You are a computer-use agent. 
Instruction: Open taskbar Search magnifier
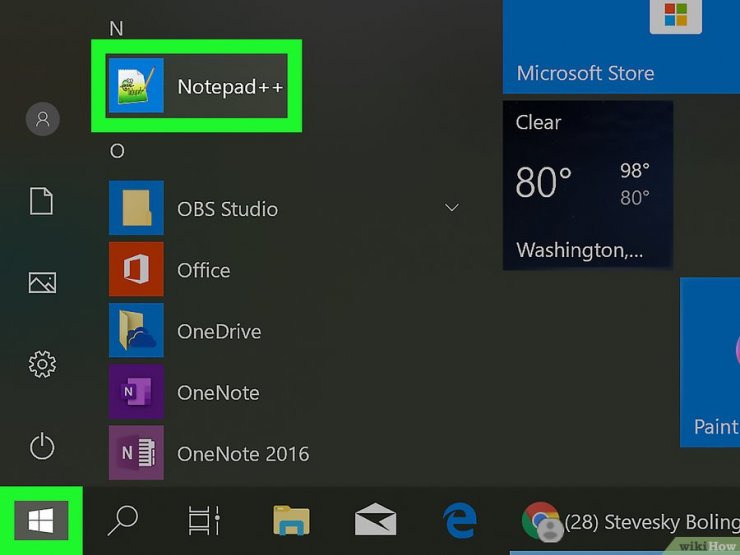click(123, 521)
